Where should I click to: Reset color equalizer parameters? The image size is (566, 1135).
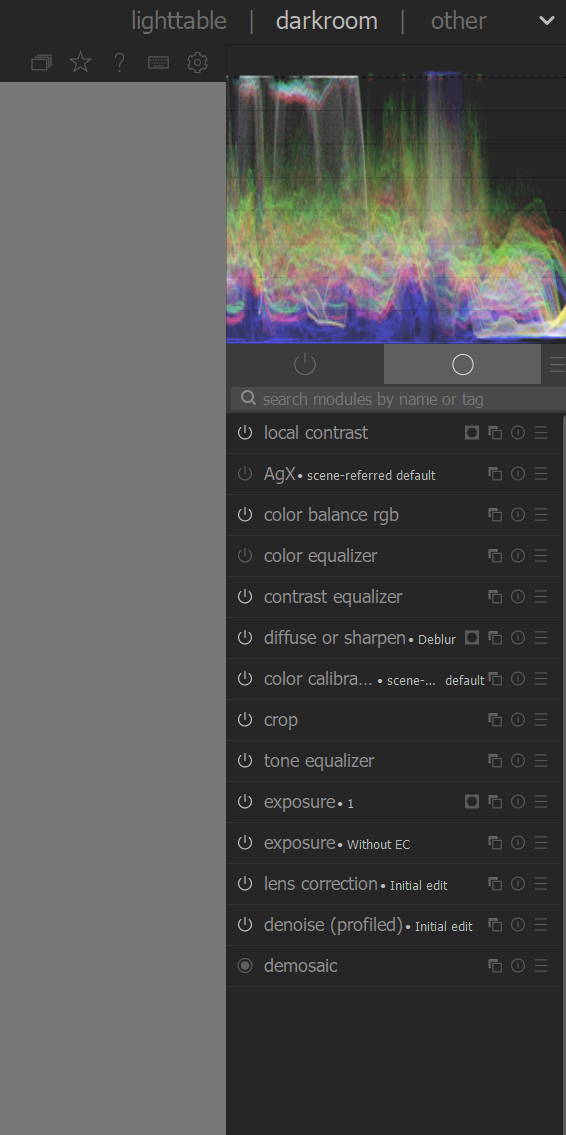click(518, 556)
